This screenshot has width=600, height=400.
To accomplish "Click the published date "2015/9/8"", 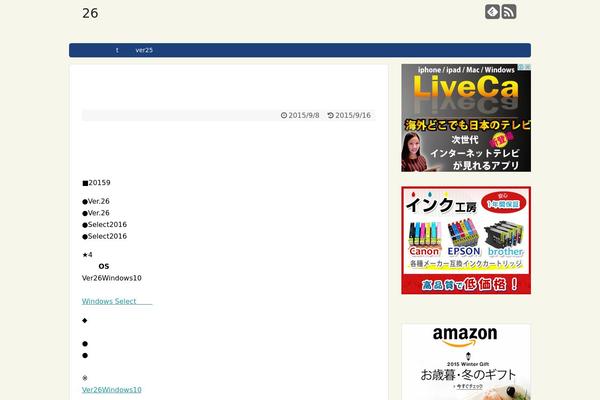I will (304, 115).
